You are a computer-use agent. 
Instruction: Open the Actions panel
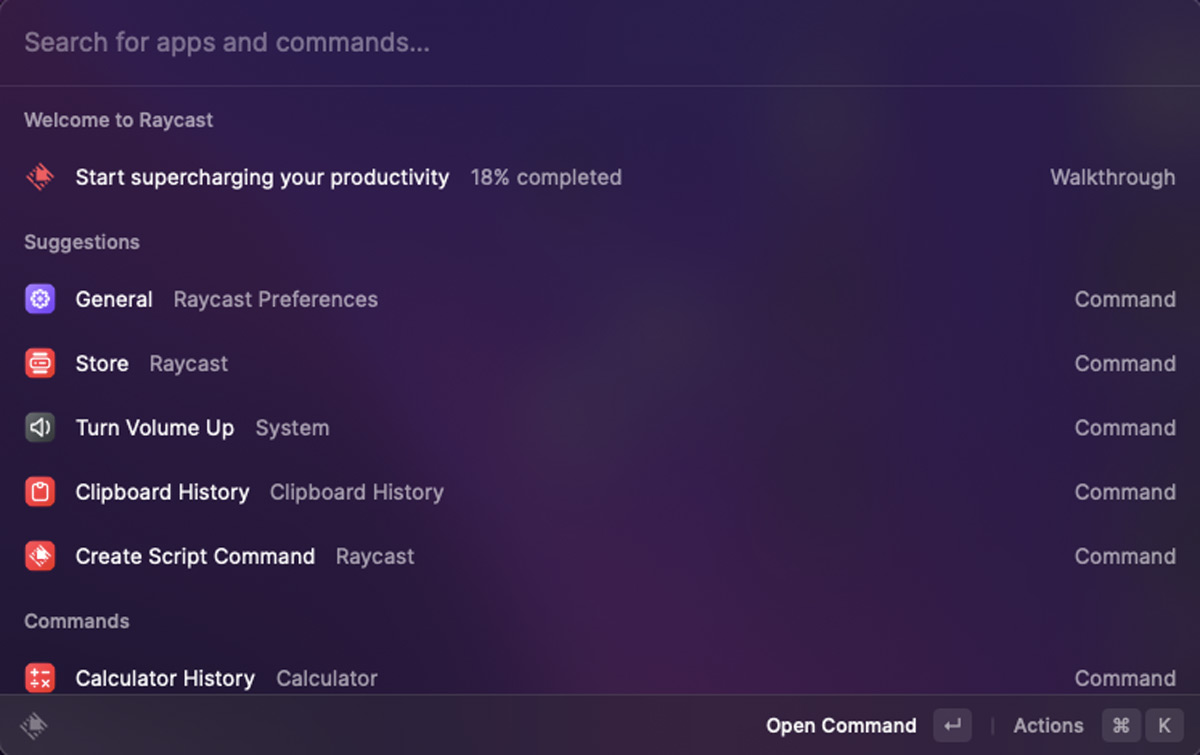[1047, 725]
